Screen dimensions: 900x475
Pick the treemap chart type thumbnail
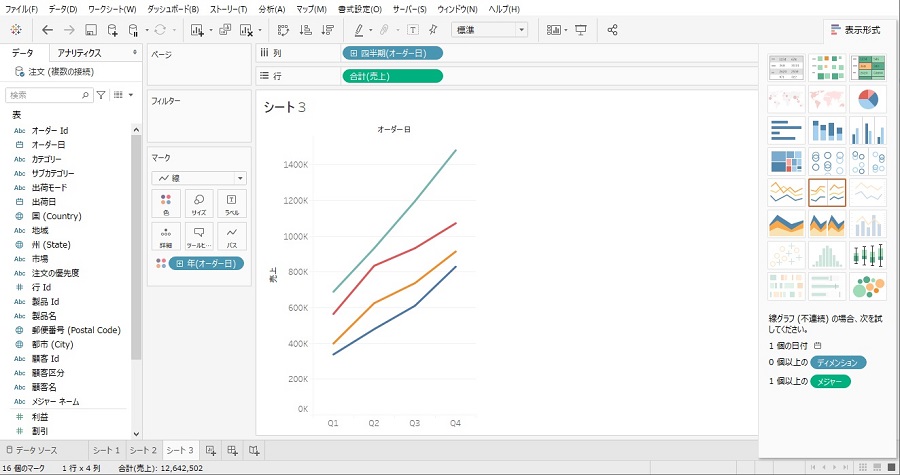pos(786,161)
